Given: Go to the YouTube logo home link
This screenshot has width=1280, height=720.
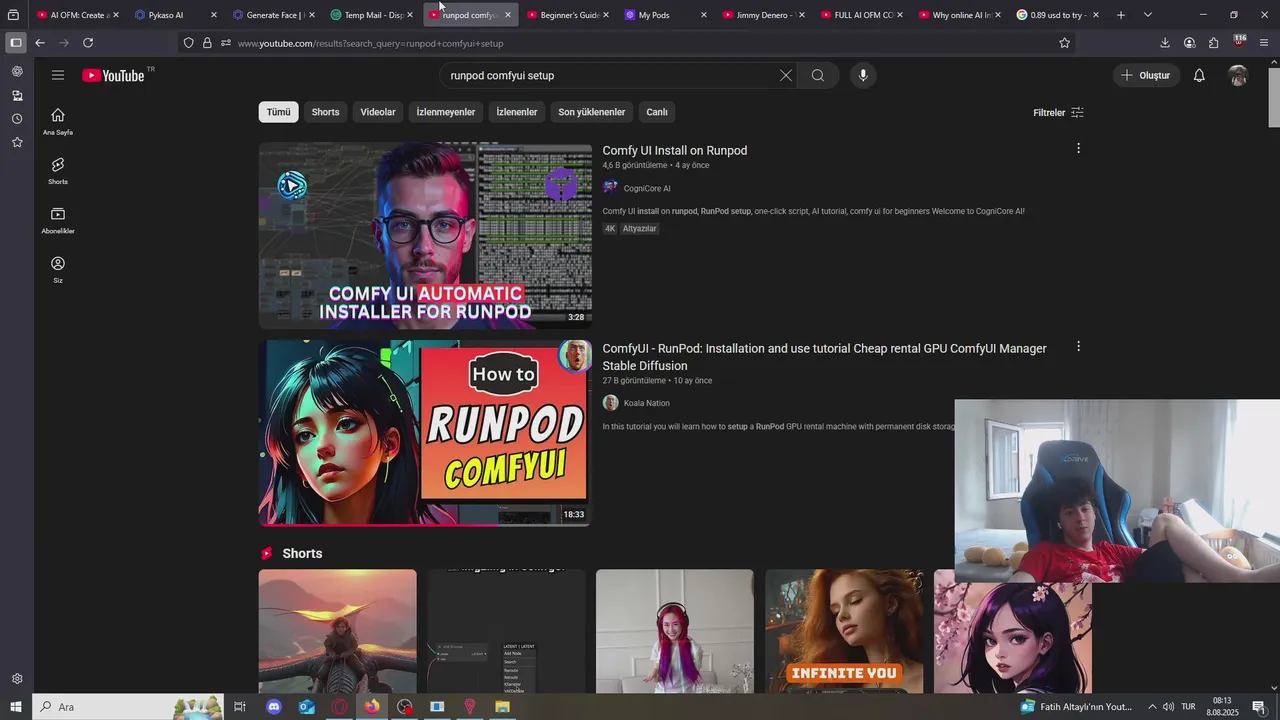Looking at the screenshot, I should pyautogui.click(x=113, y=75).
